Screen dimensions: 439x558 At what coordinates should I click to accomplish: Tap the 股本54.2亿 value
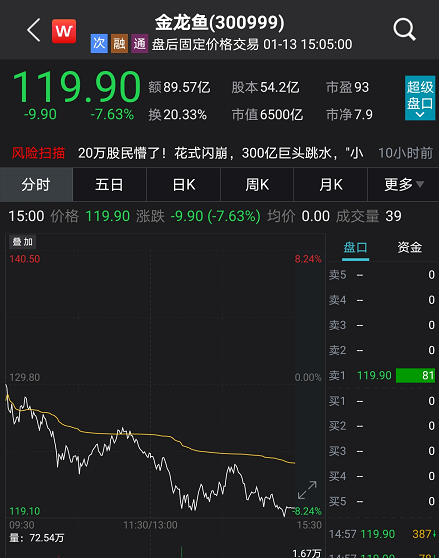(x=265, y=87)
